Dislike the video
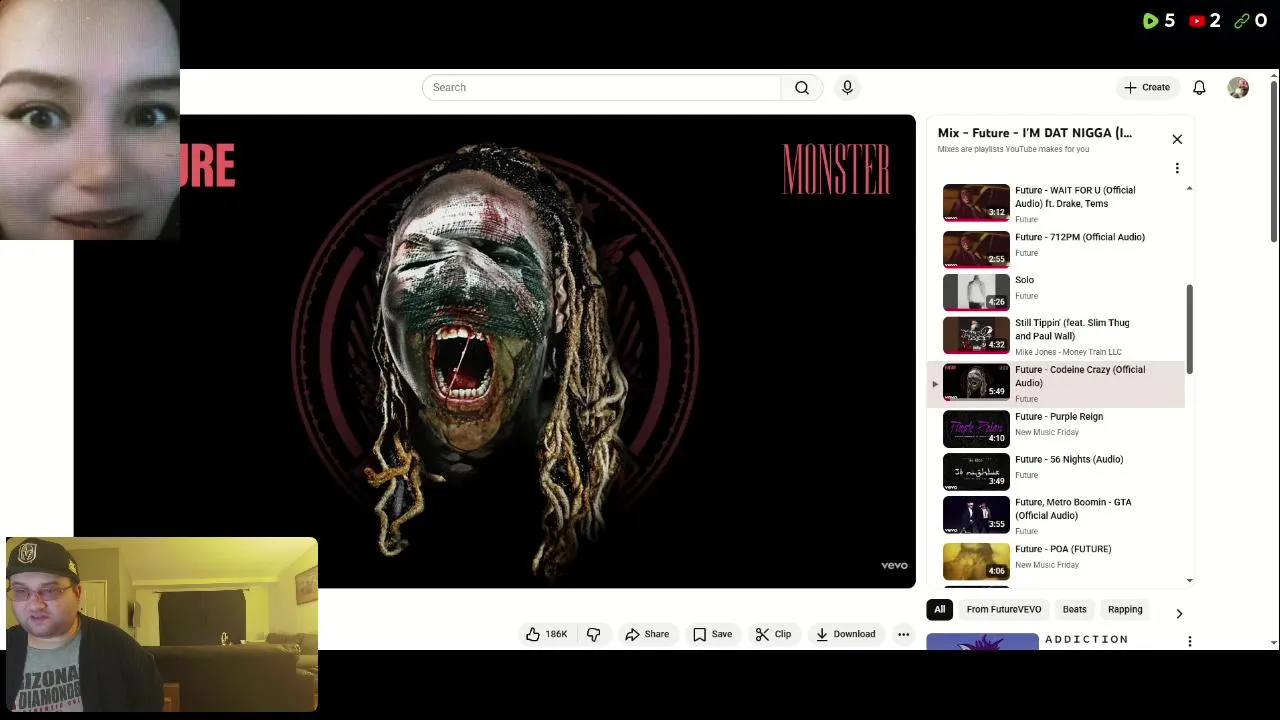The width and height of the screenshot is (1280, 720). click(594, 634)
